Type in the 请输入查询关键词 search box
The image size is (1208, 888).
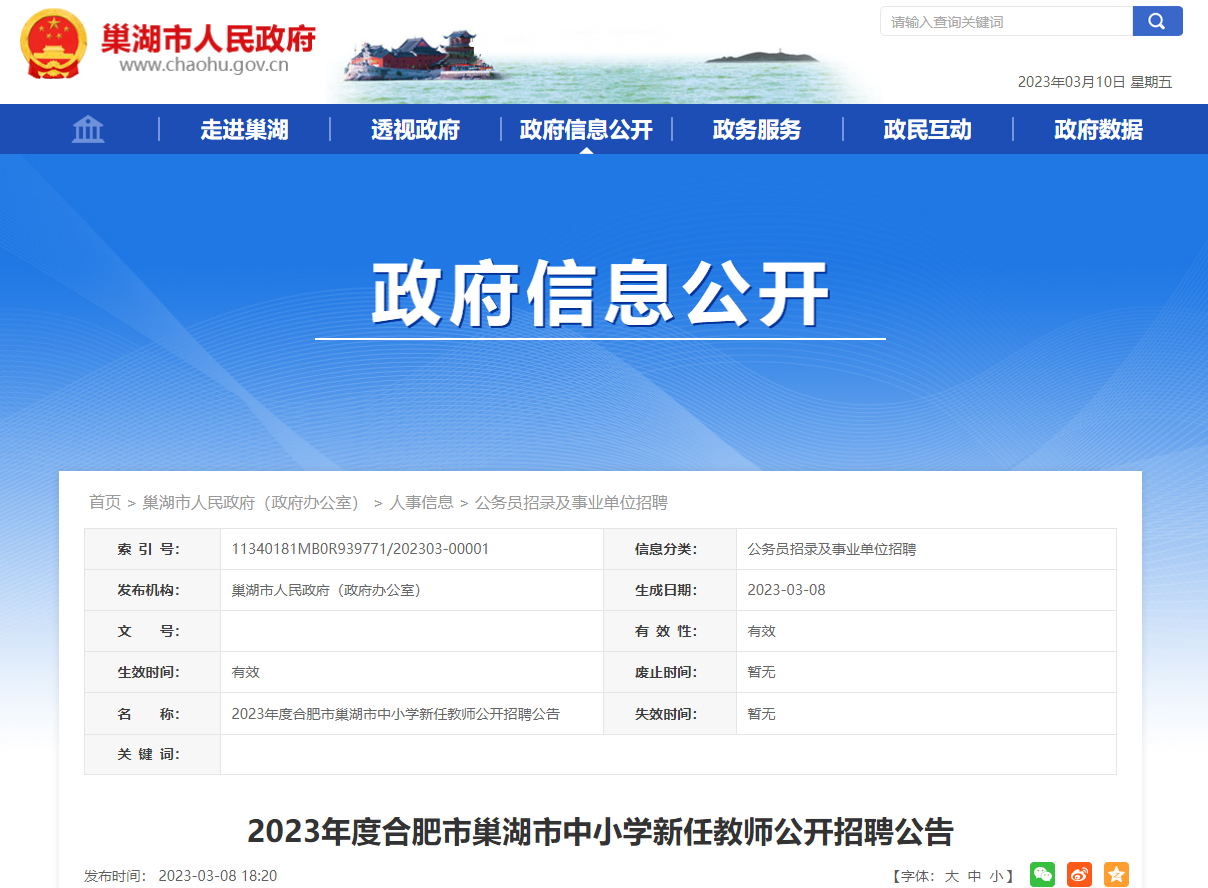tap(1005, 21)
